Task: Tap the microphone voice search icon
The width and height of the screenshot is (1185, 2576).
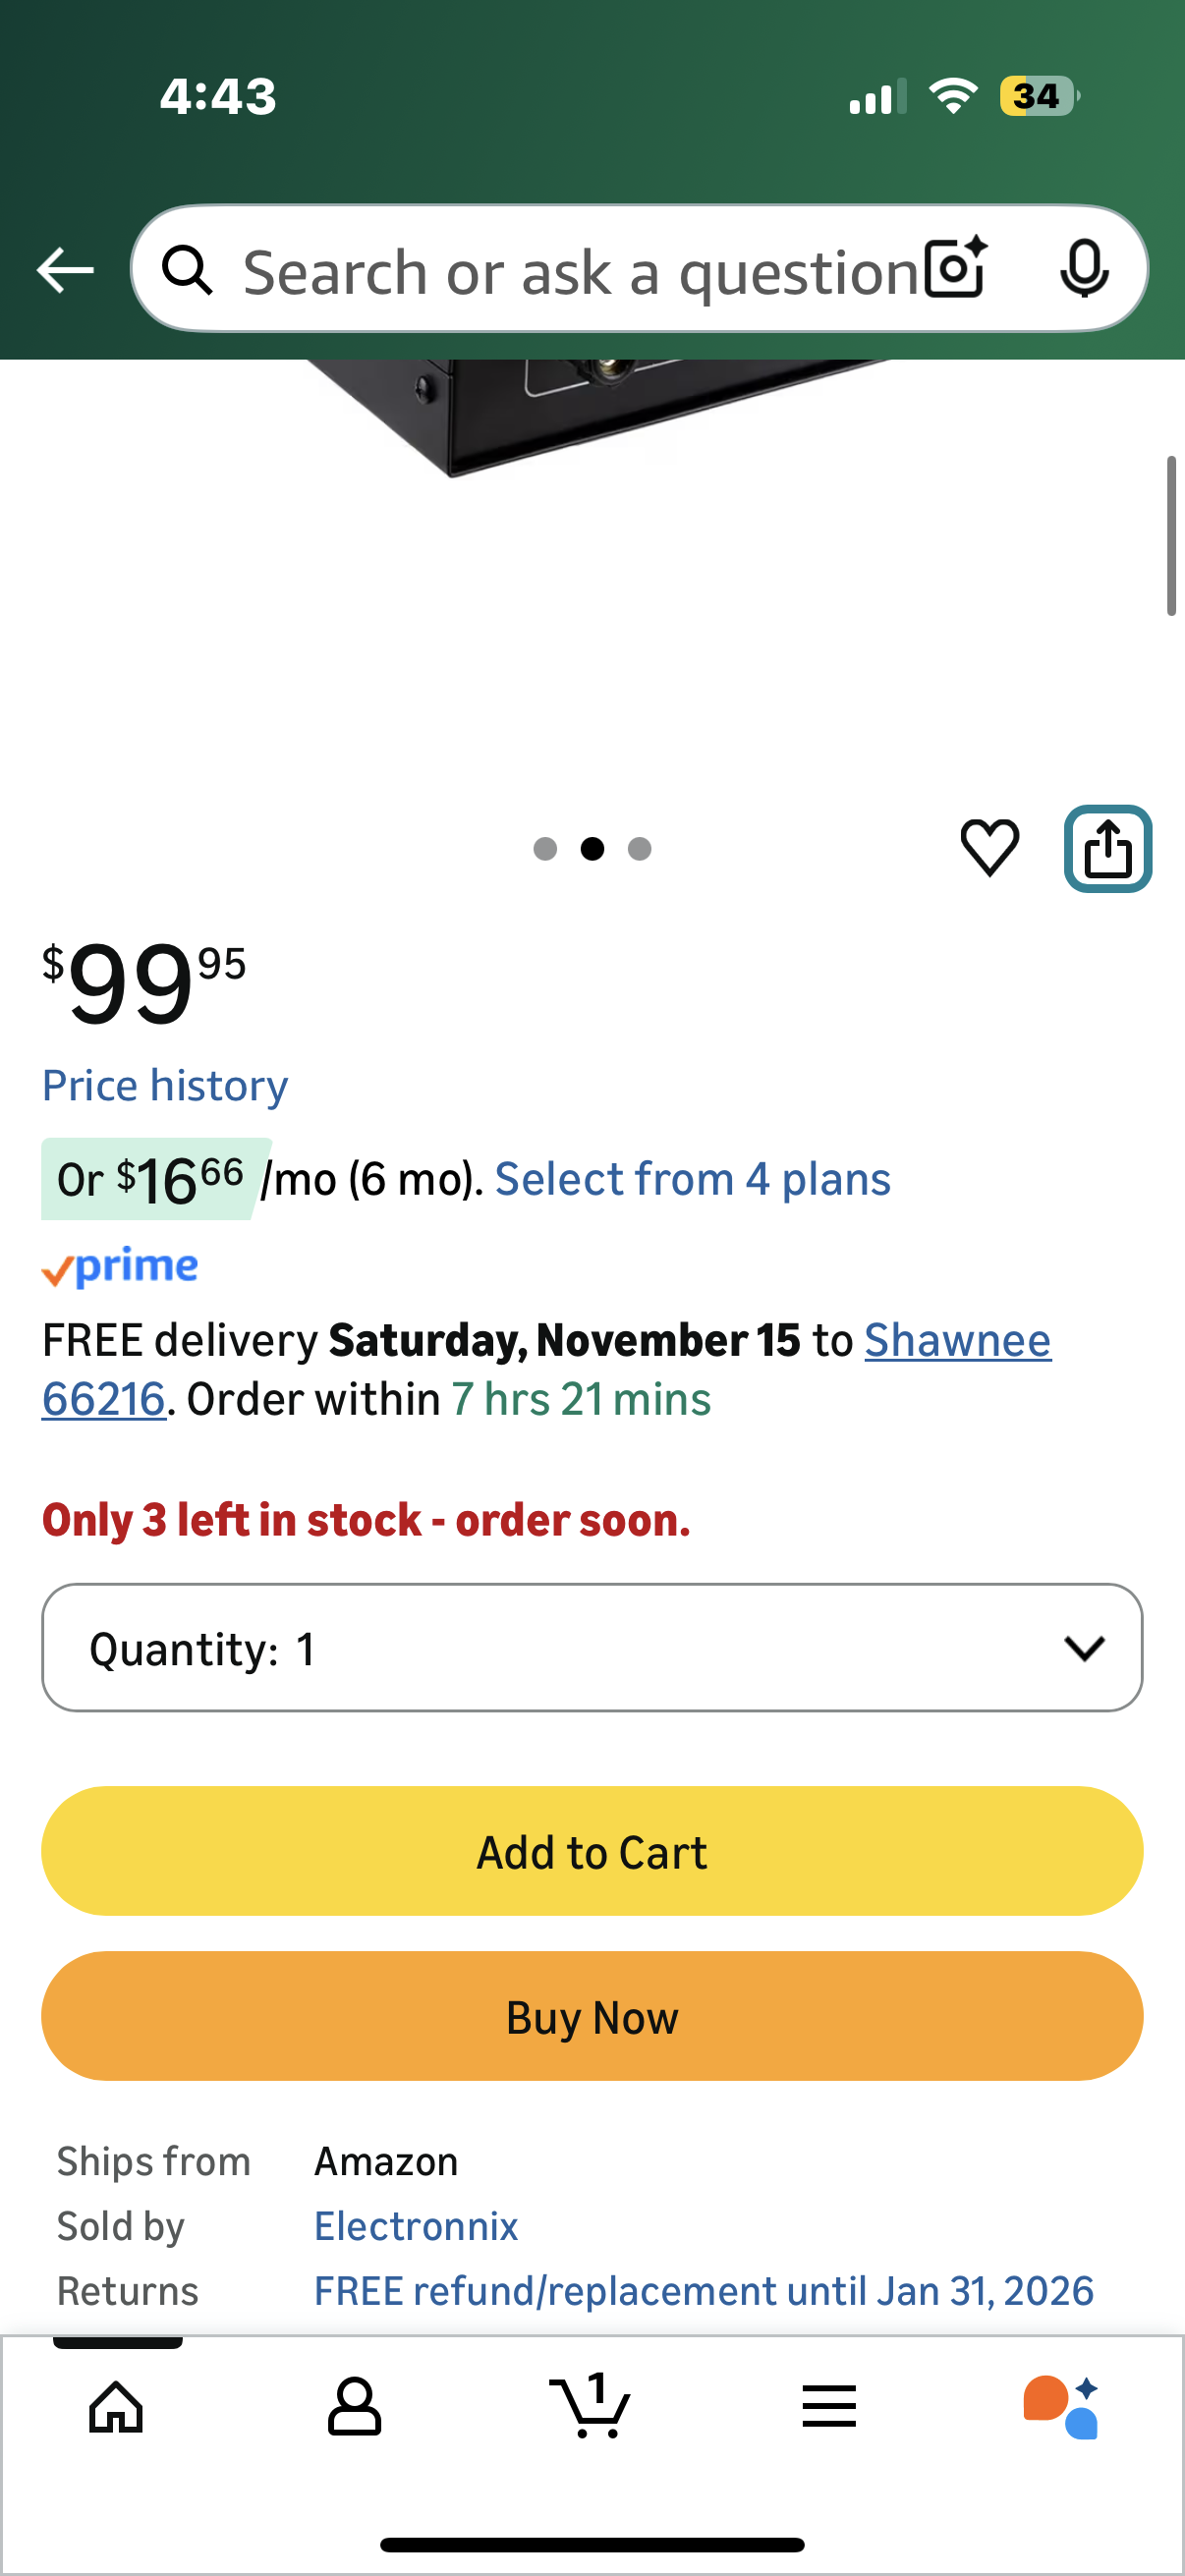Action: click(x=1083, y=269)
